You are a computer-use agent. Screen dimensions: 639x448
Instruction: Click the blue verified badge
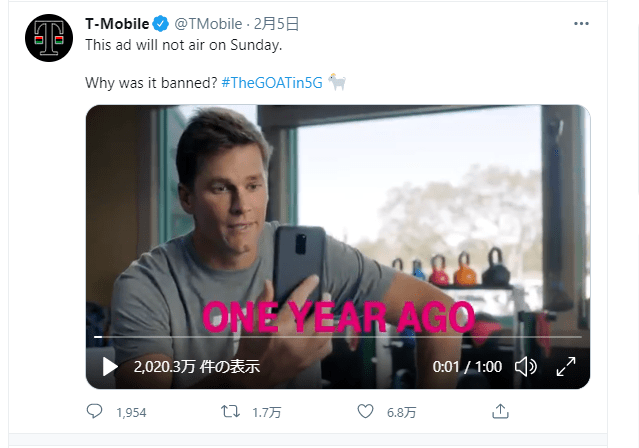click(161, 24)
